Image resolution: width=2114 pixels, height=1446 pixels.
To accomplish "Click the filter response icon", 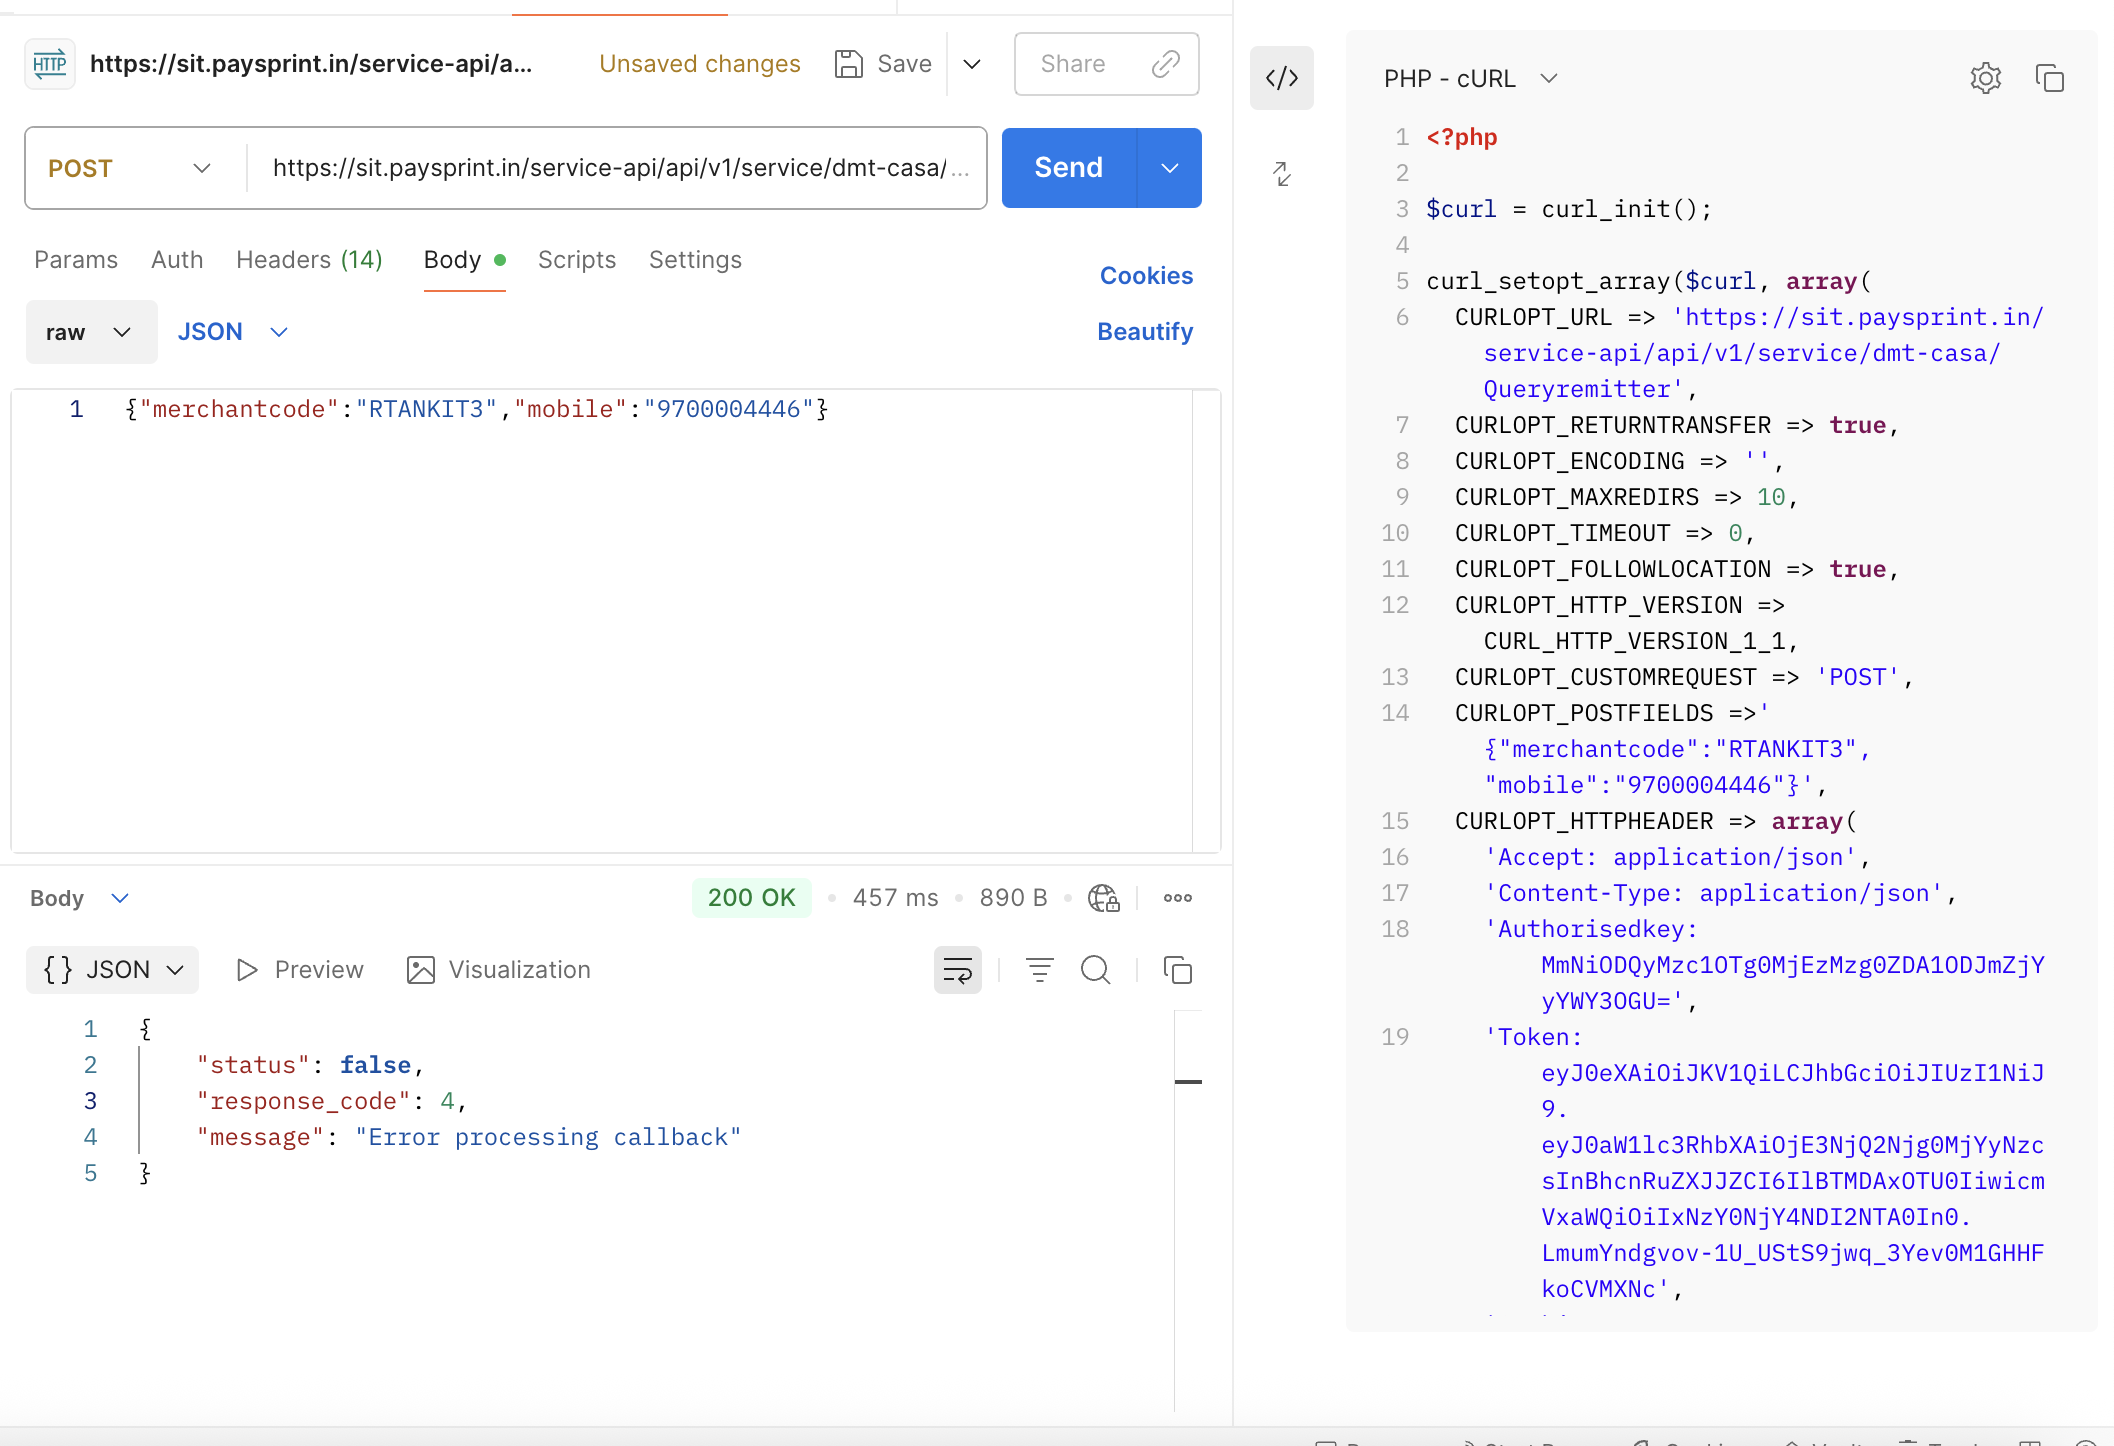I will (1039, 970).
